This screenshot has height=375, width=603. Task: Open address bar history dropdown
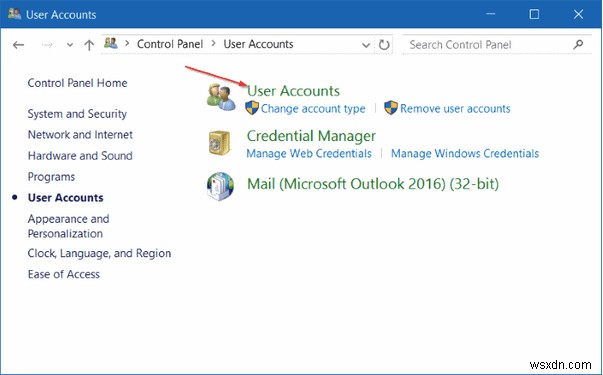click(x=366, y=45)
